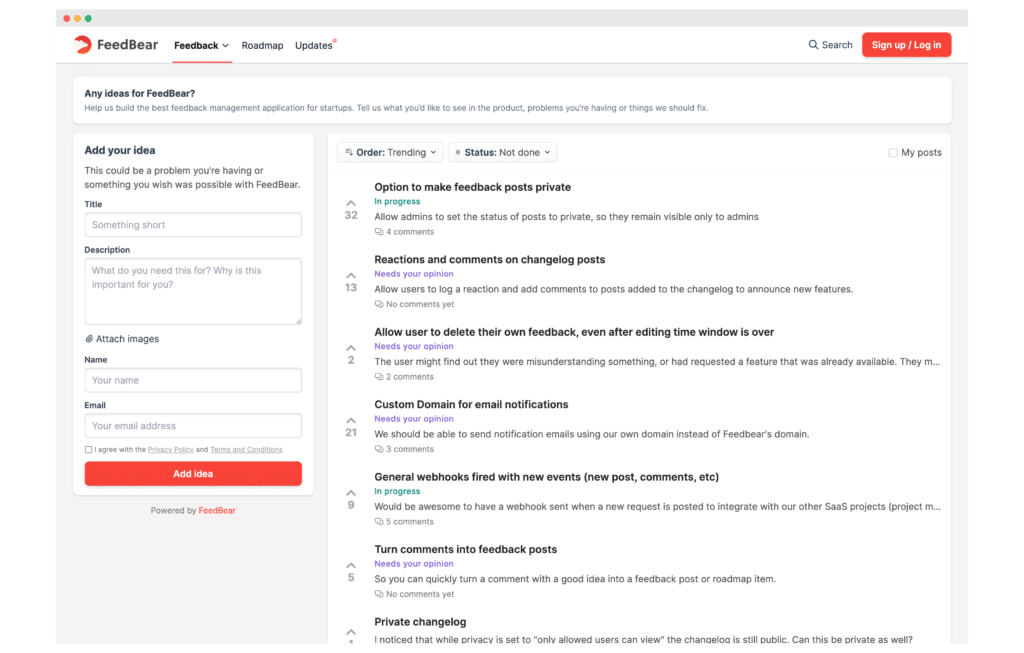Screen dimensions: 1024x653
Task: Click the Attach images paperclip icon
Action: click(x=90, y=338)
